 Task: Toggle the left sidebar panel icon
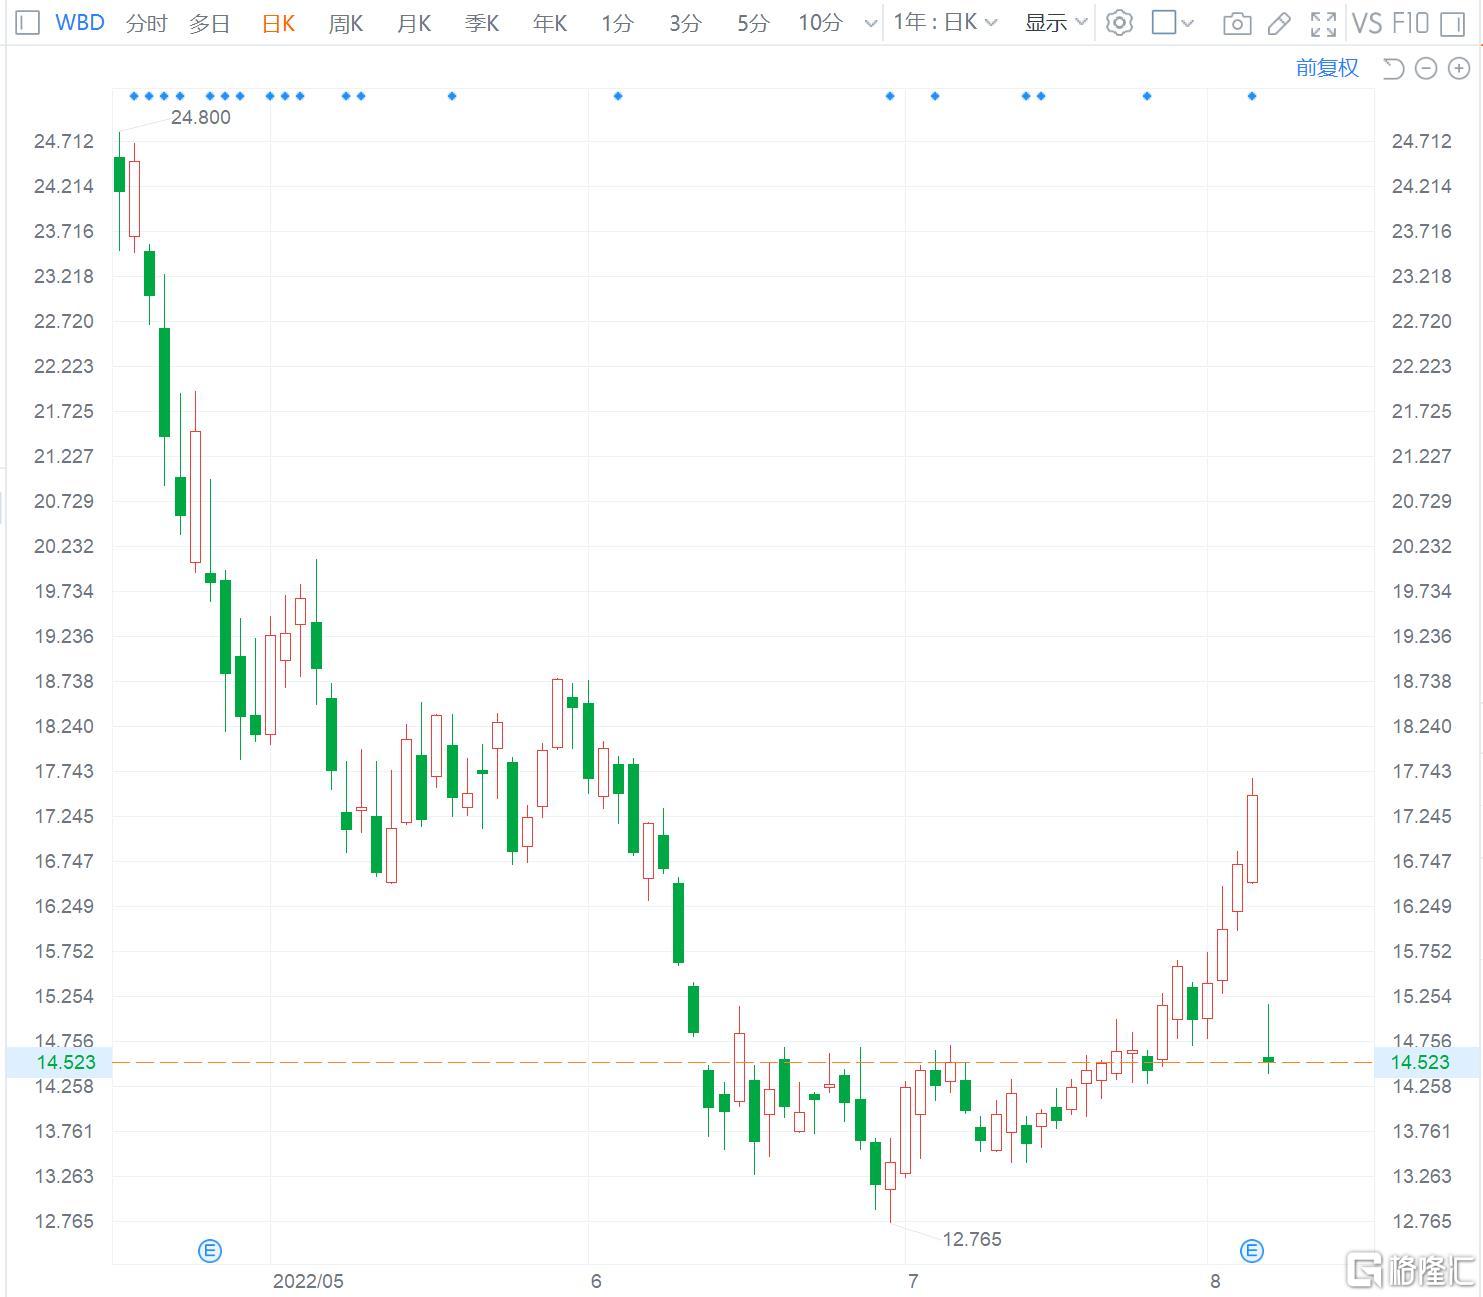point(28,22)
